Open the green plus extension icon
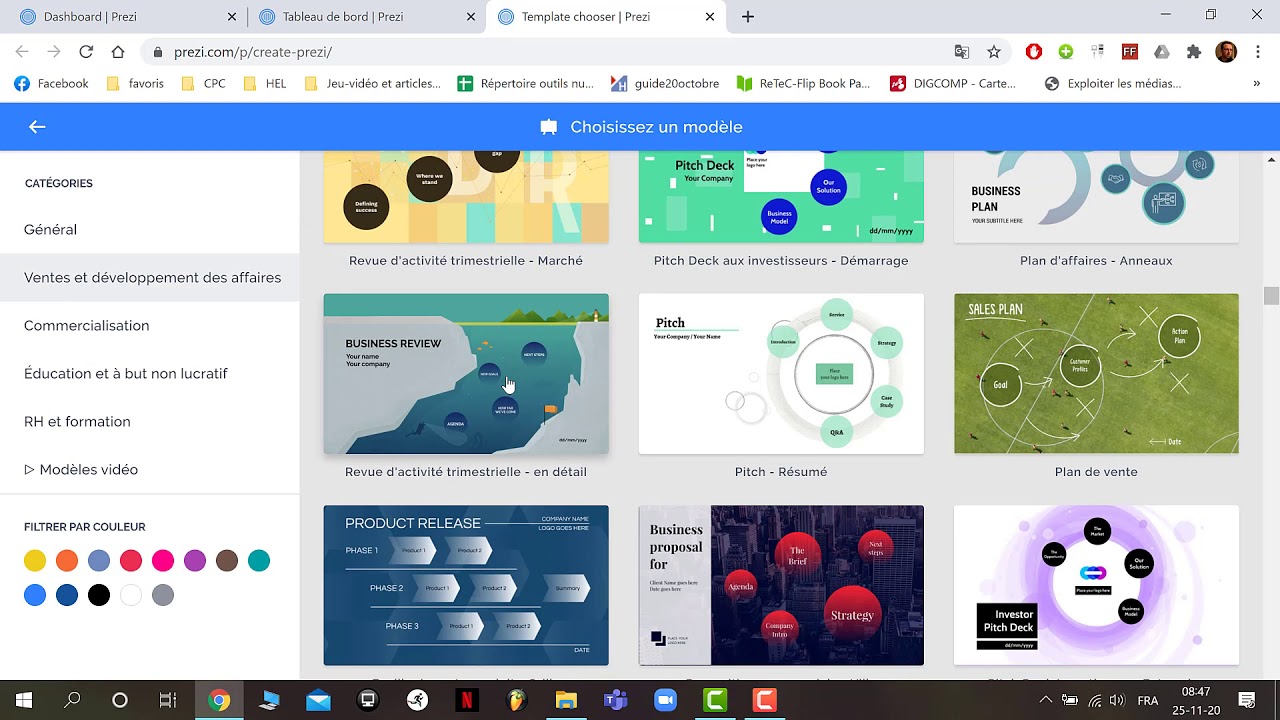 1066,52
